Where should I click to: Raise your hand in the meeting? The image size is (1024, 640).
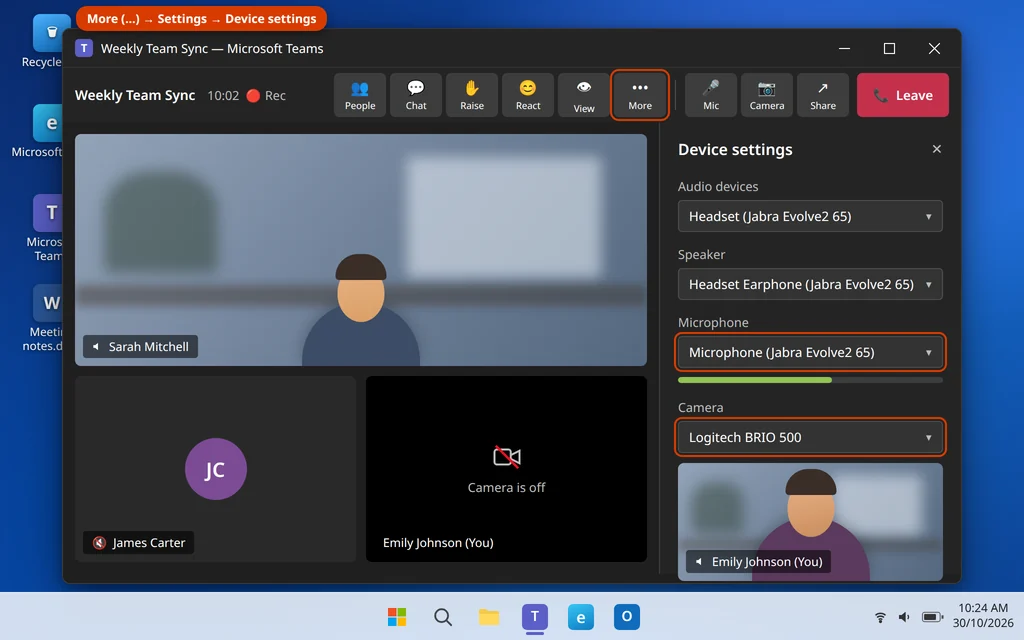[472, 95]
